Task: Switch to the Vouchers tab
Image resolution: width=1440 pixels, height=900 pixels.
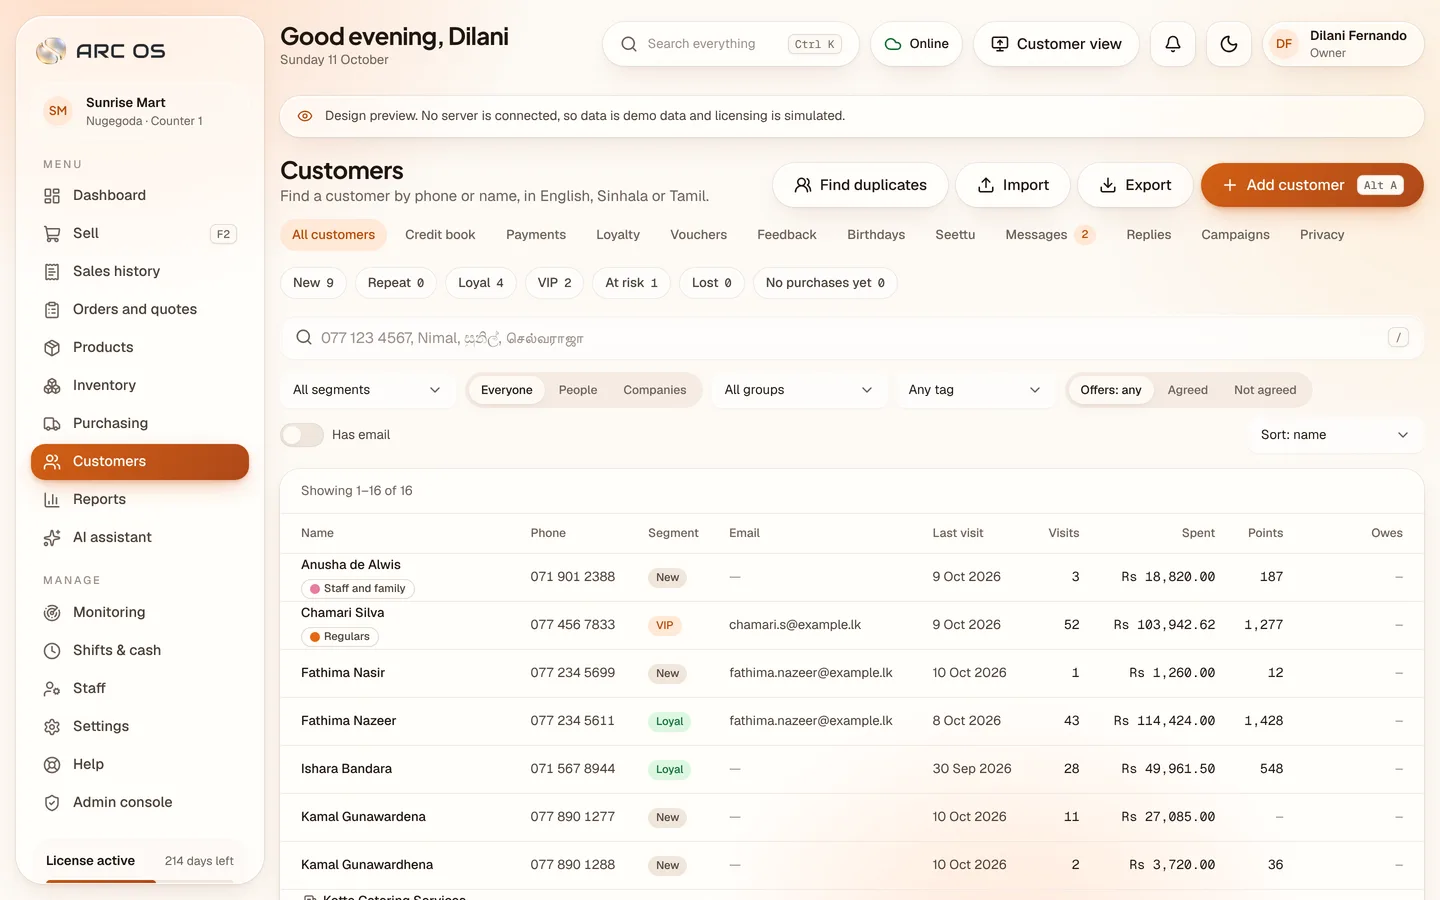Action: (698, 235)
